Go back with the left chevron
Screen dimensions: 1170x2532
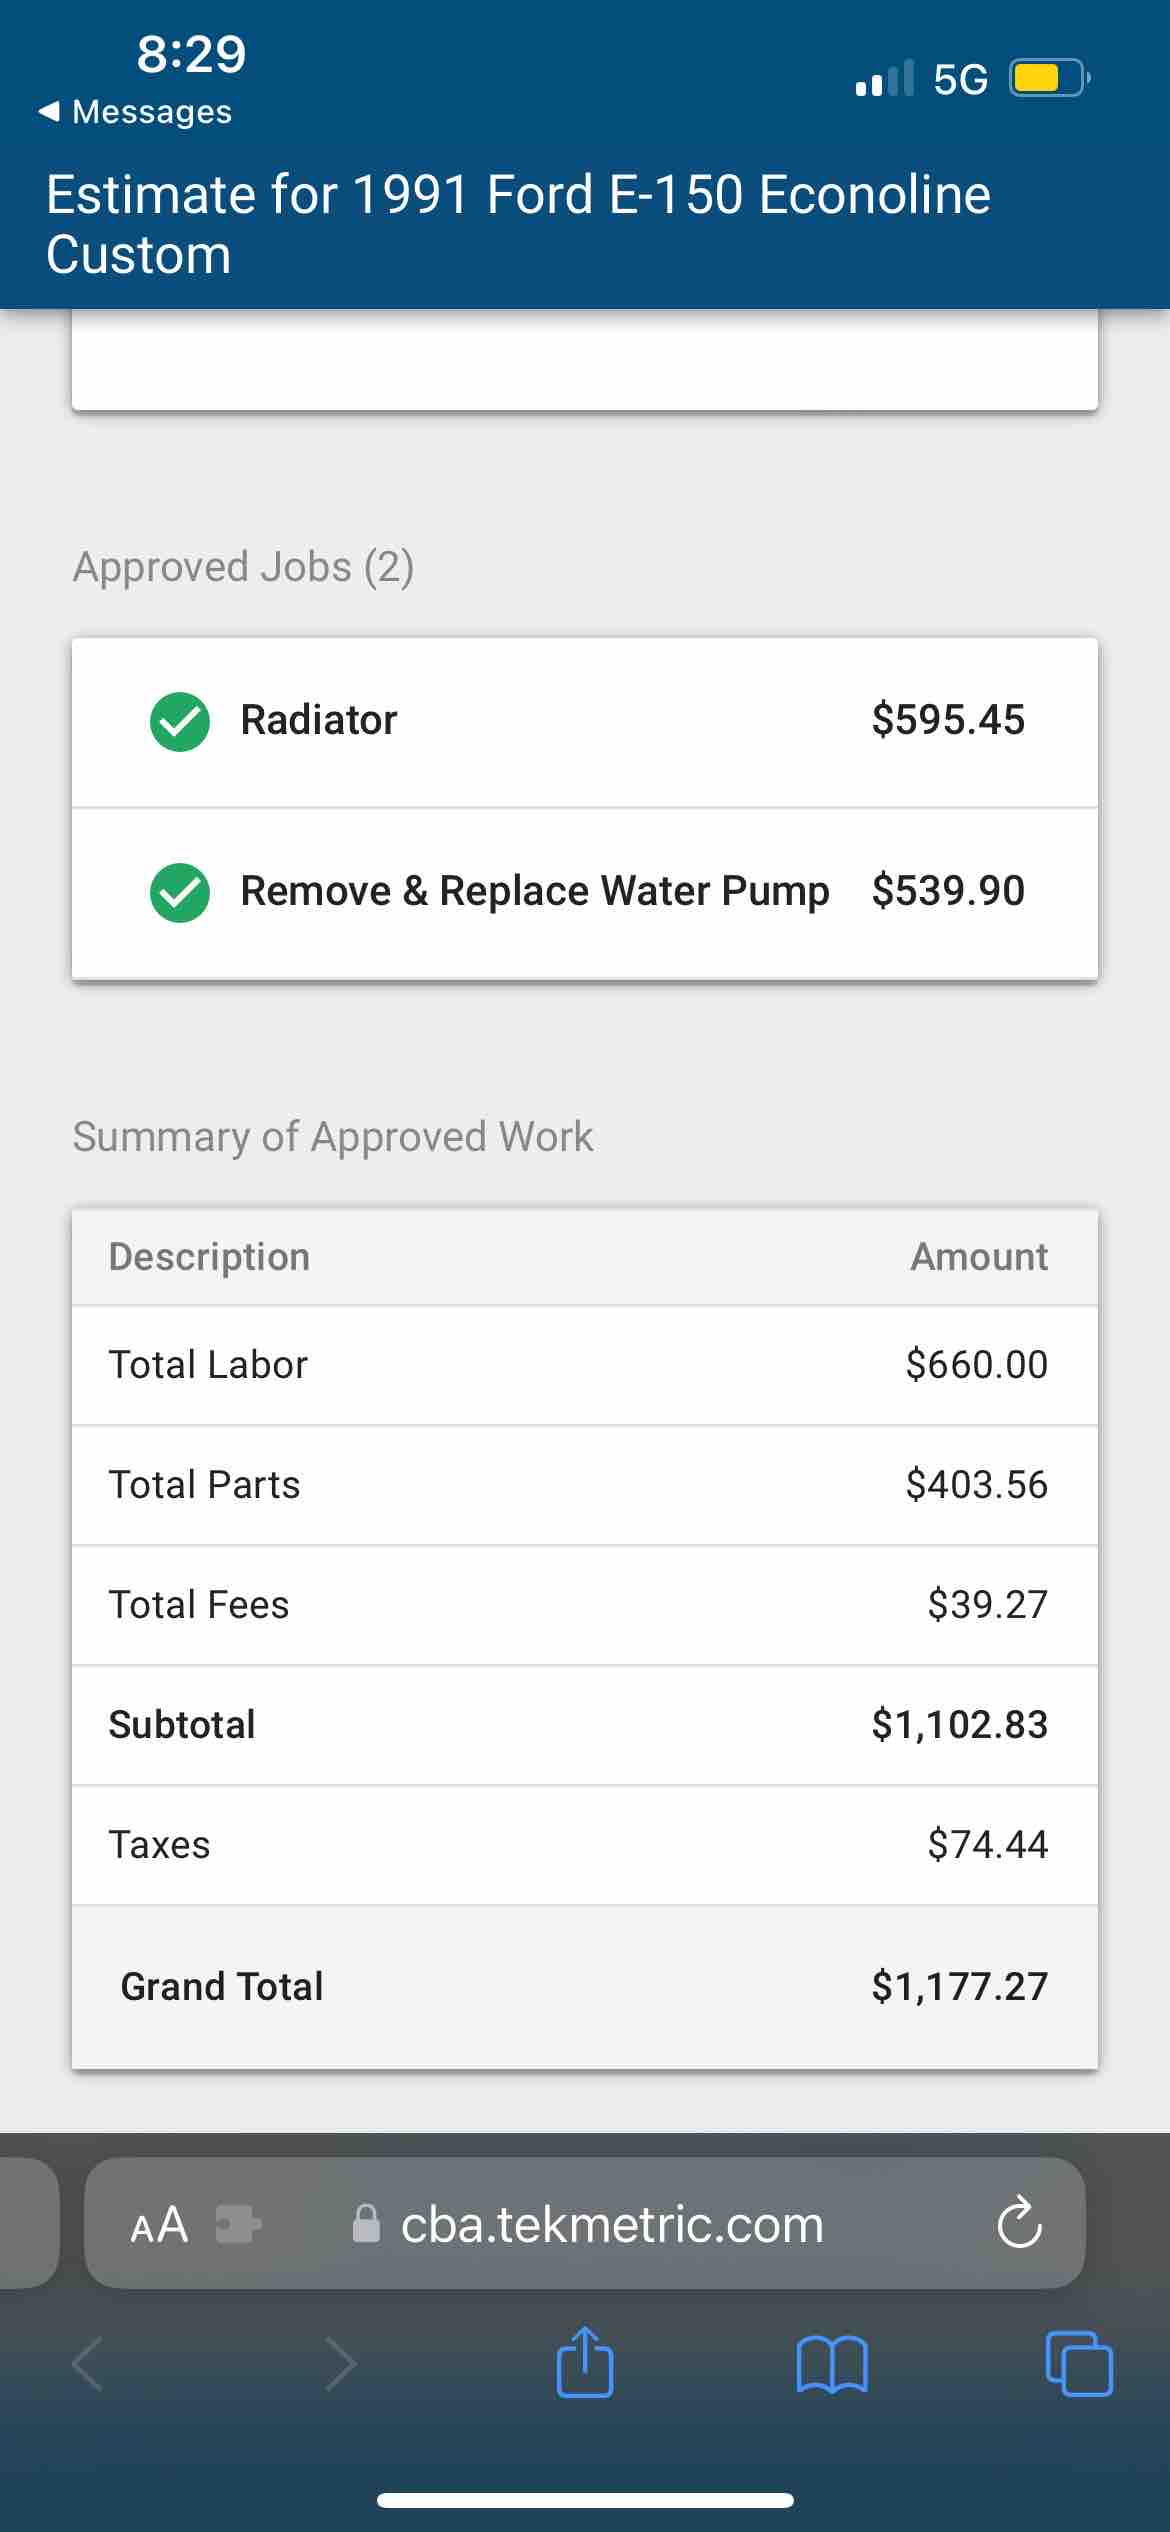(x=88, y=2365)
